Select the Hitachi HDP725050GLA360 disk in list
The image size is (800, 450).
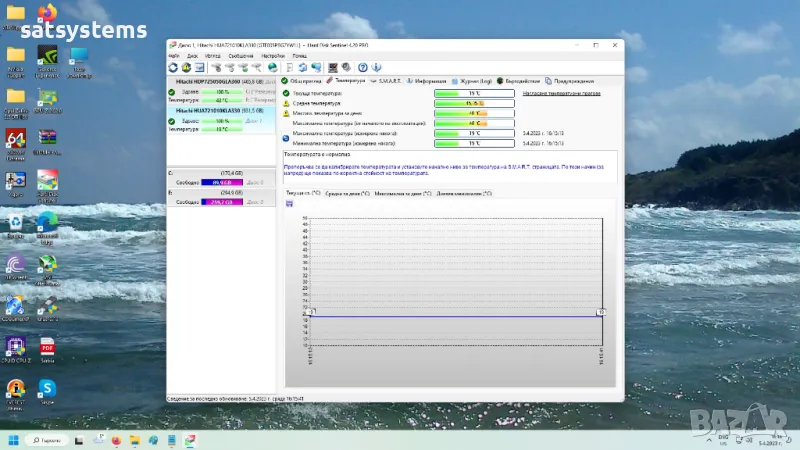pyautogui.click(x=208, y=80)
